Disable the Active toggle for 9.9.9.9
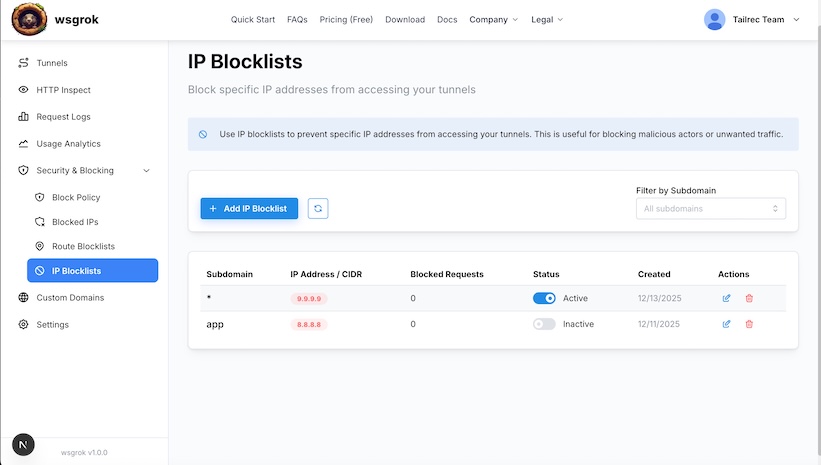The image size is (821, 465). pos(544,298)
